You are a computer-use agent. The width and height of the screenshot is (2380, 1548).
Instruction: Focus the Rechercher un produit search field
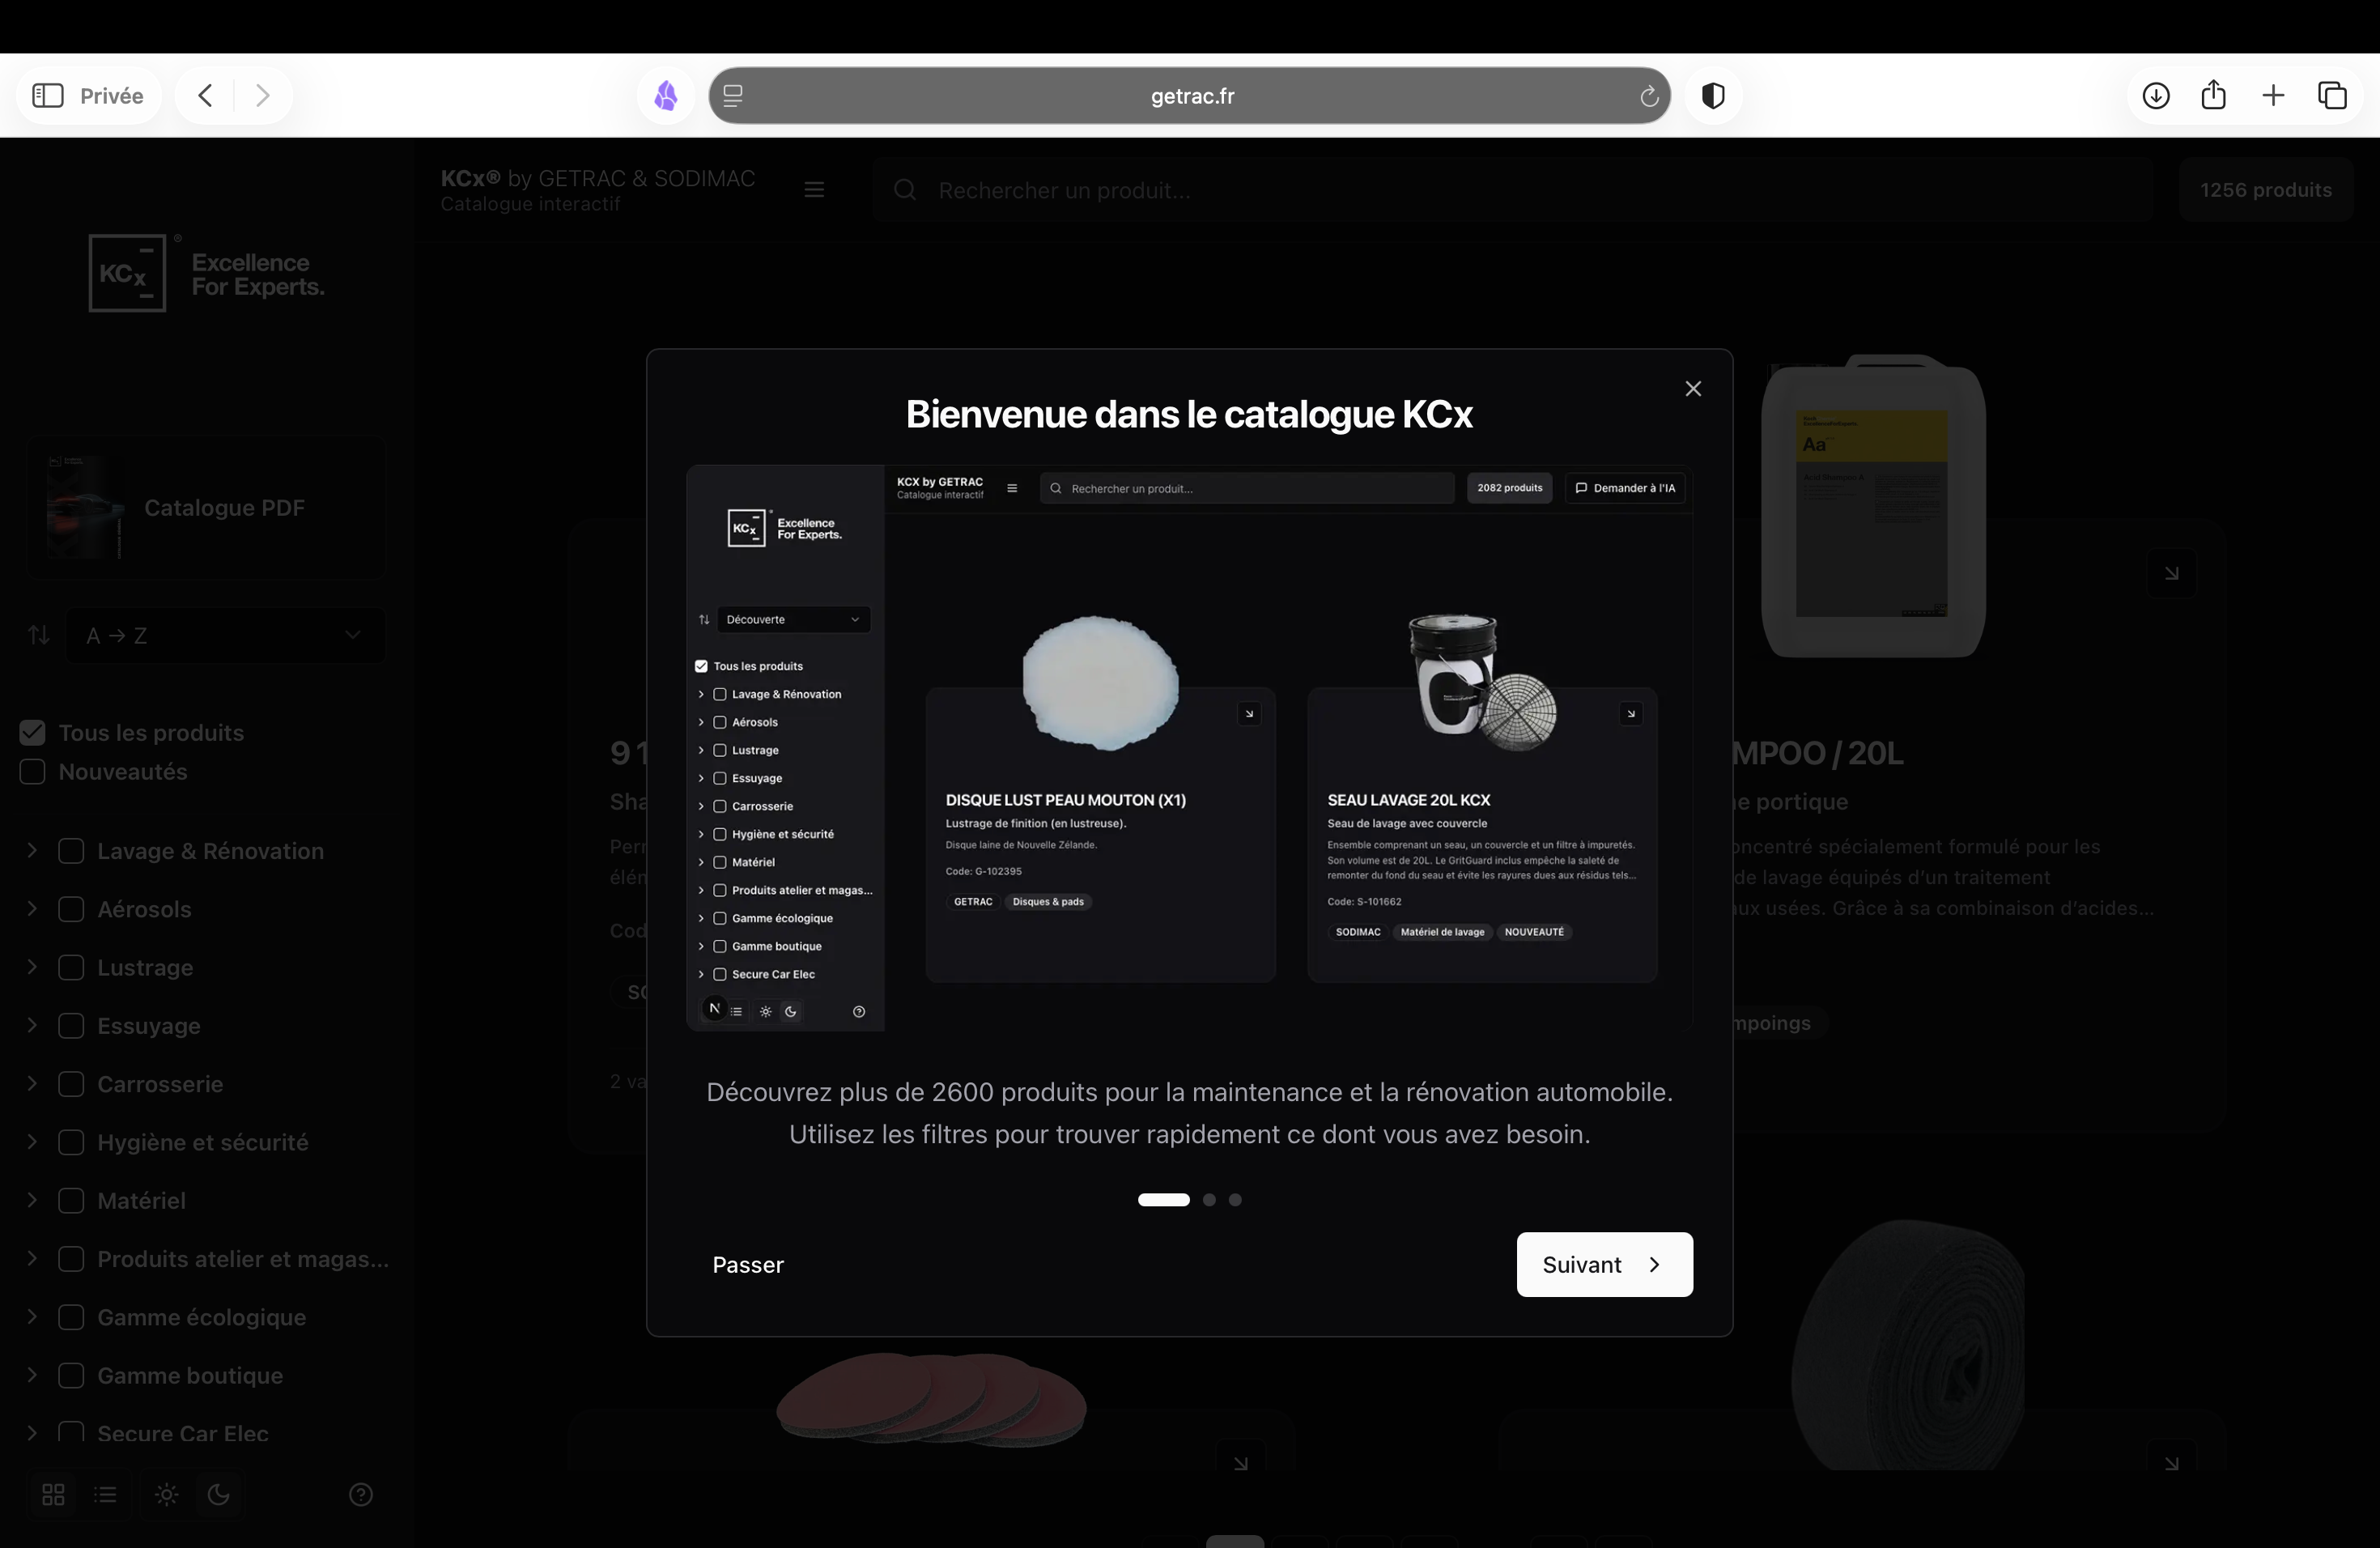point(1512,190)
